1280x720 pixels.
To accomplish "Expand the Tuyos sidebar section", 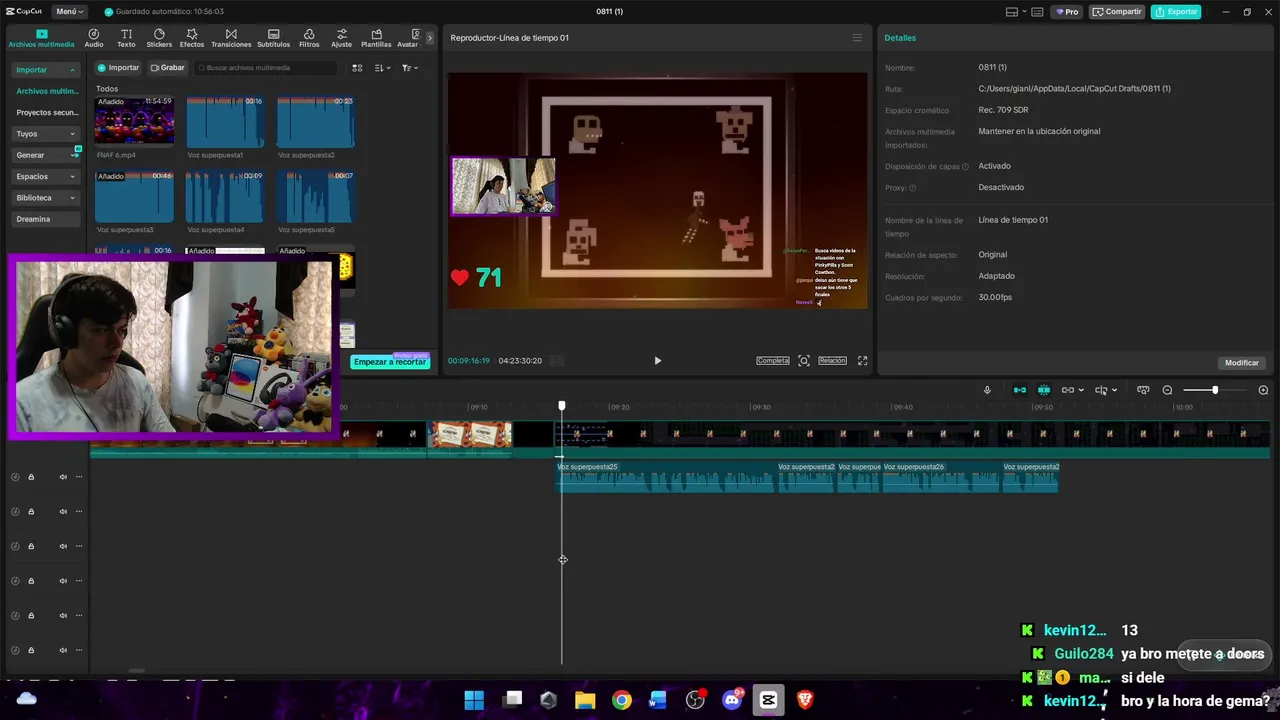I will [x=72, y=134].
